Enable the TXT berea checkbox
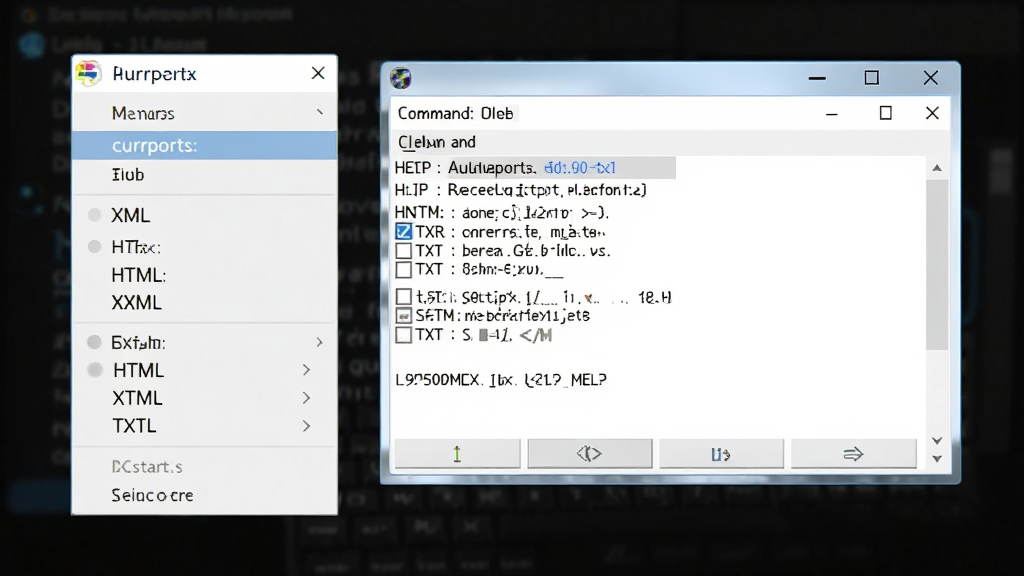Screen dimensions: 1024x576 [404, 251]
